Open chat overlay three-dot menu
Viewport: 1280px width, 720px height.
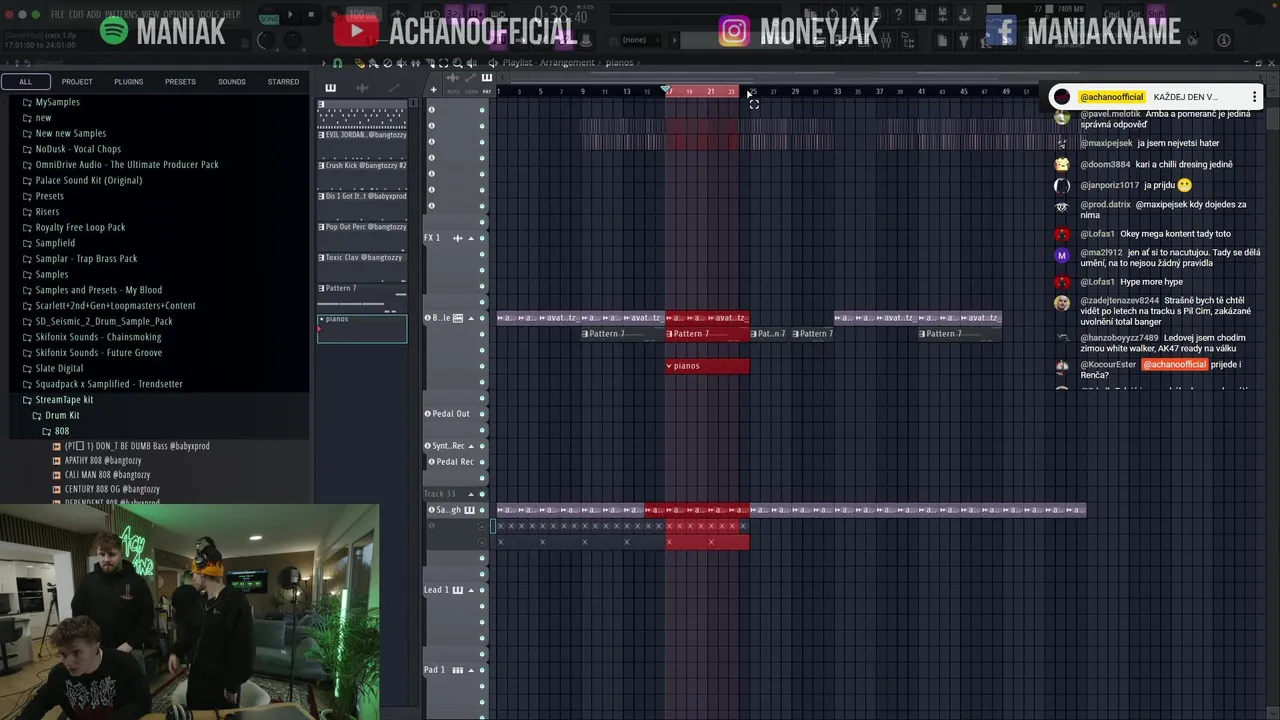coord(1254,97)
